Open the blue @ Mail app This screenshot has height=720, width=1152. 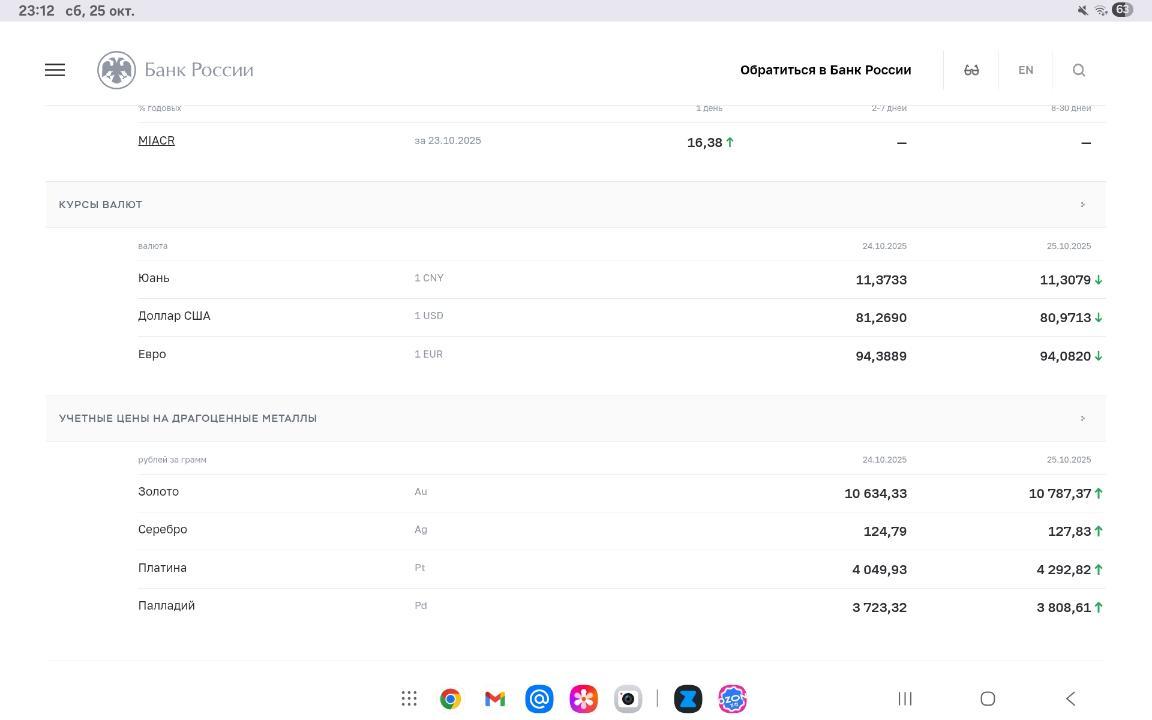(539, 699)
